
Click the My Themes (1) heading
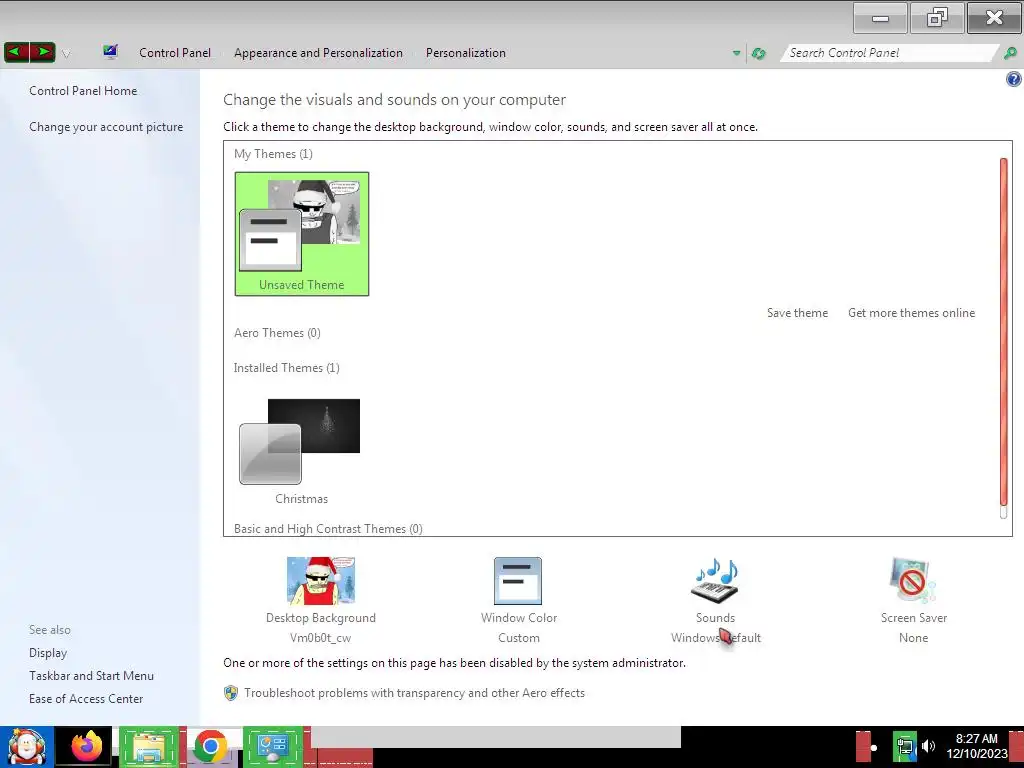tap(273, 154)
